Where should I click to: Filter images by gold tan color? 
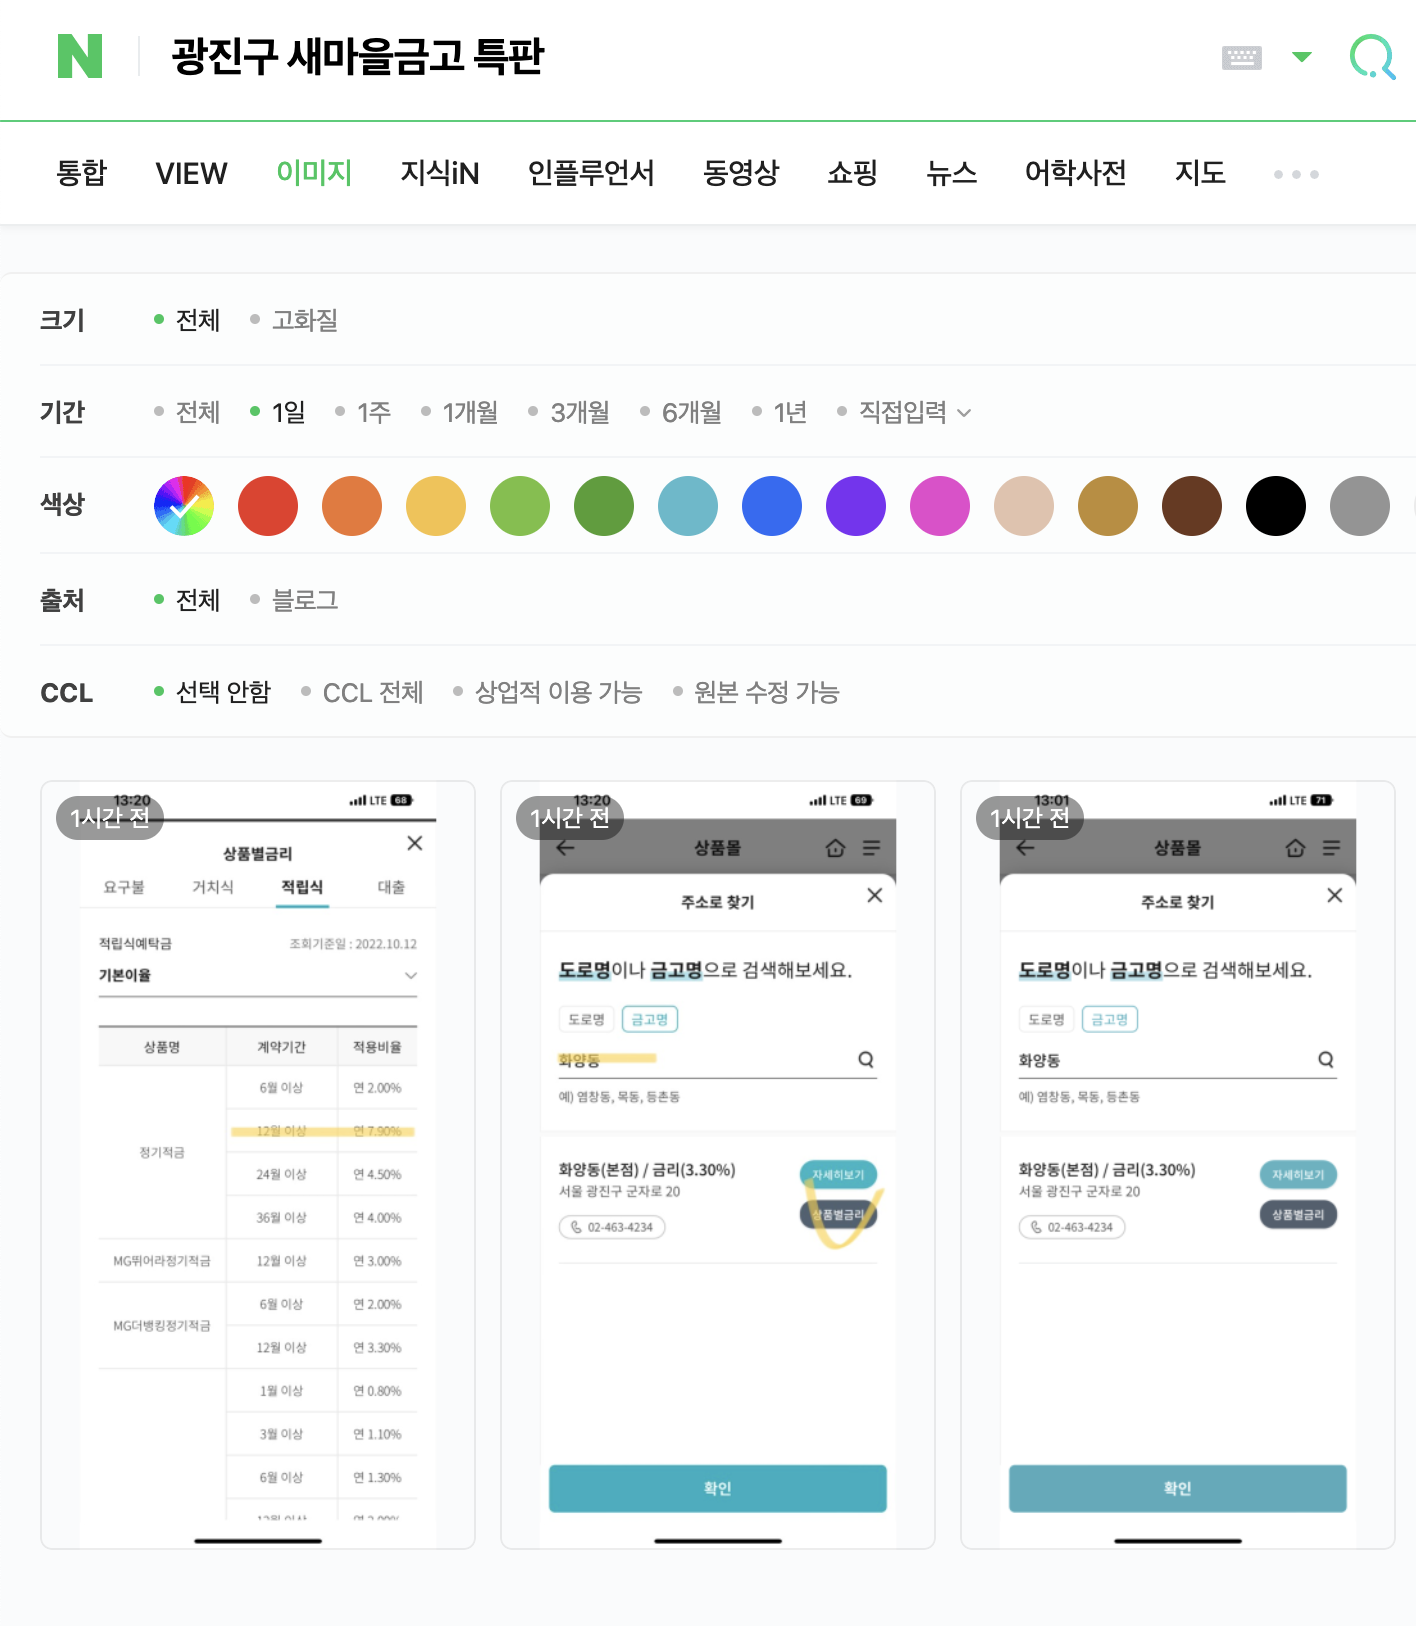1108,506
